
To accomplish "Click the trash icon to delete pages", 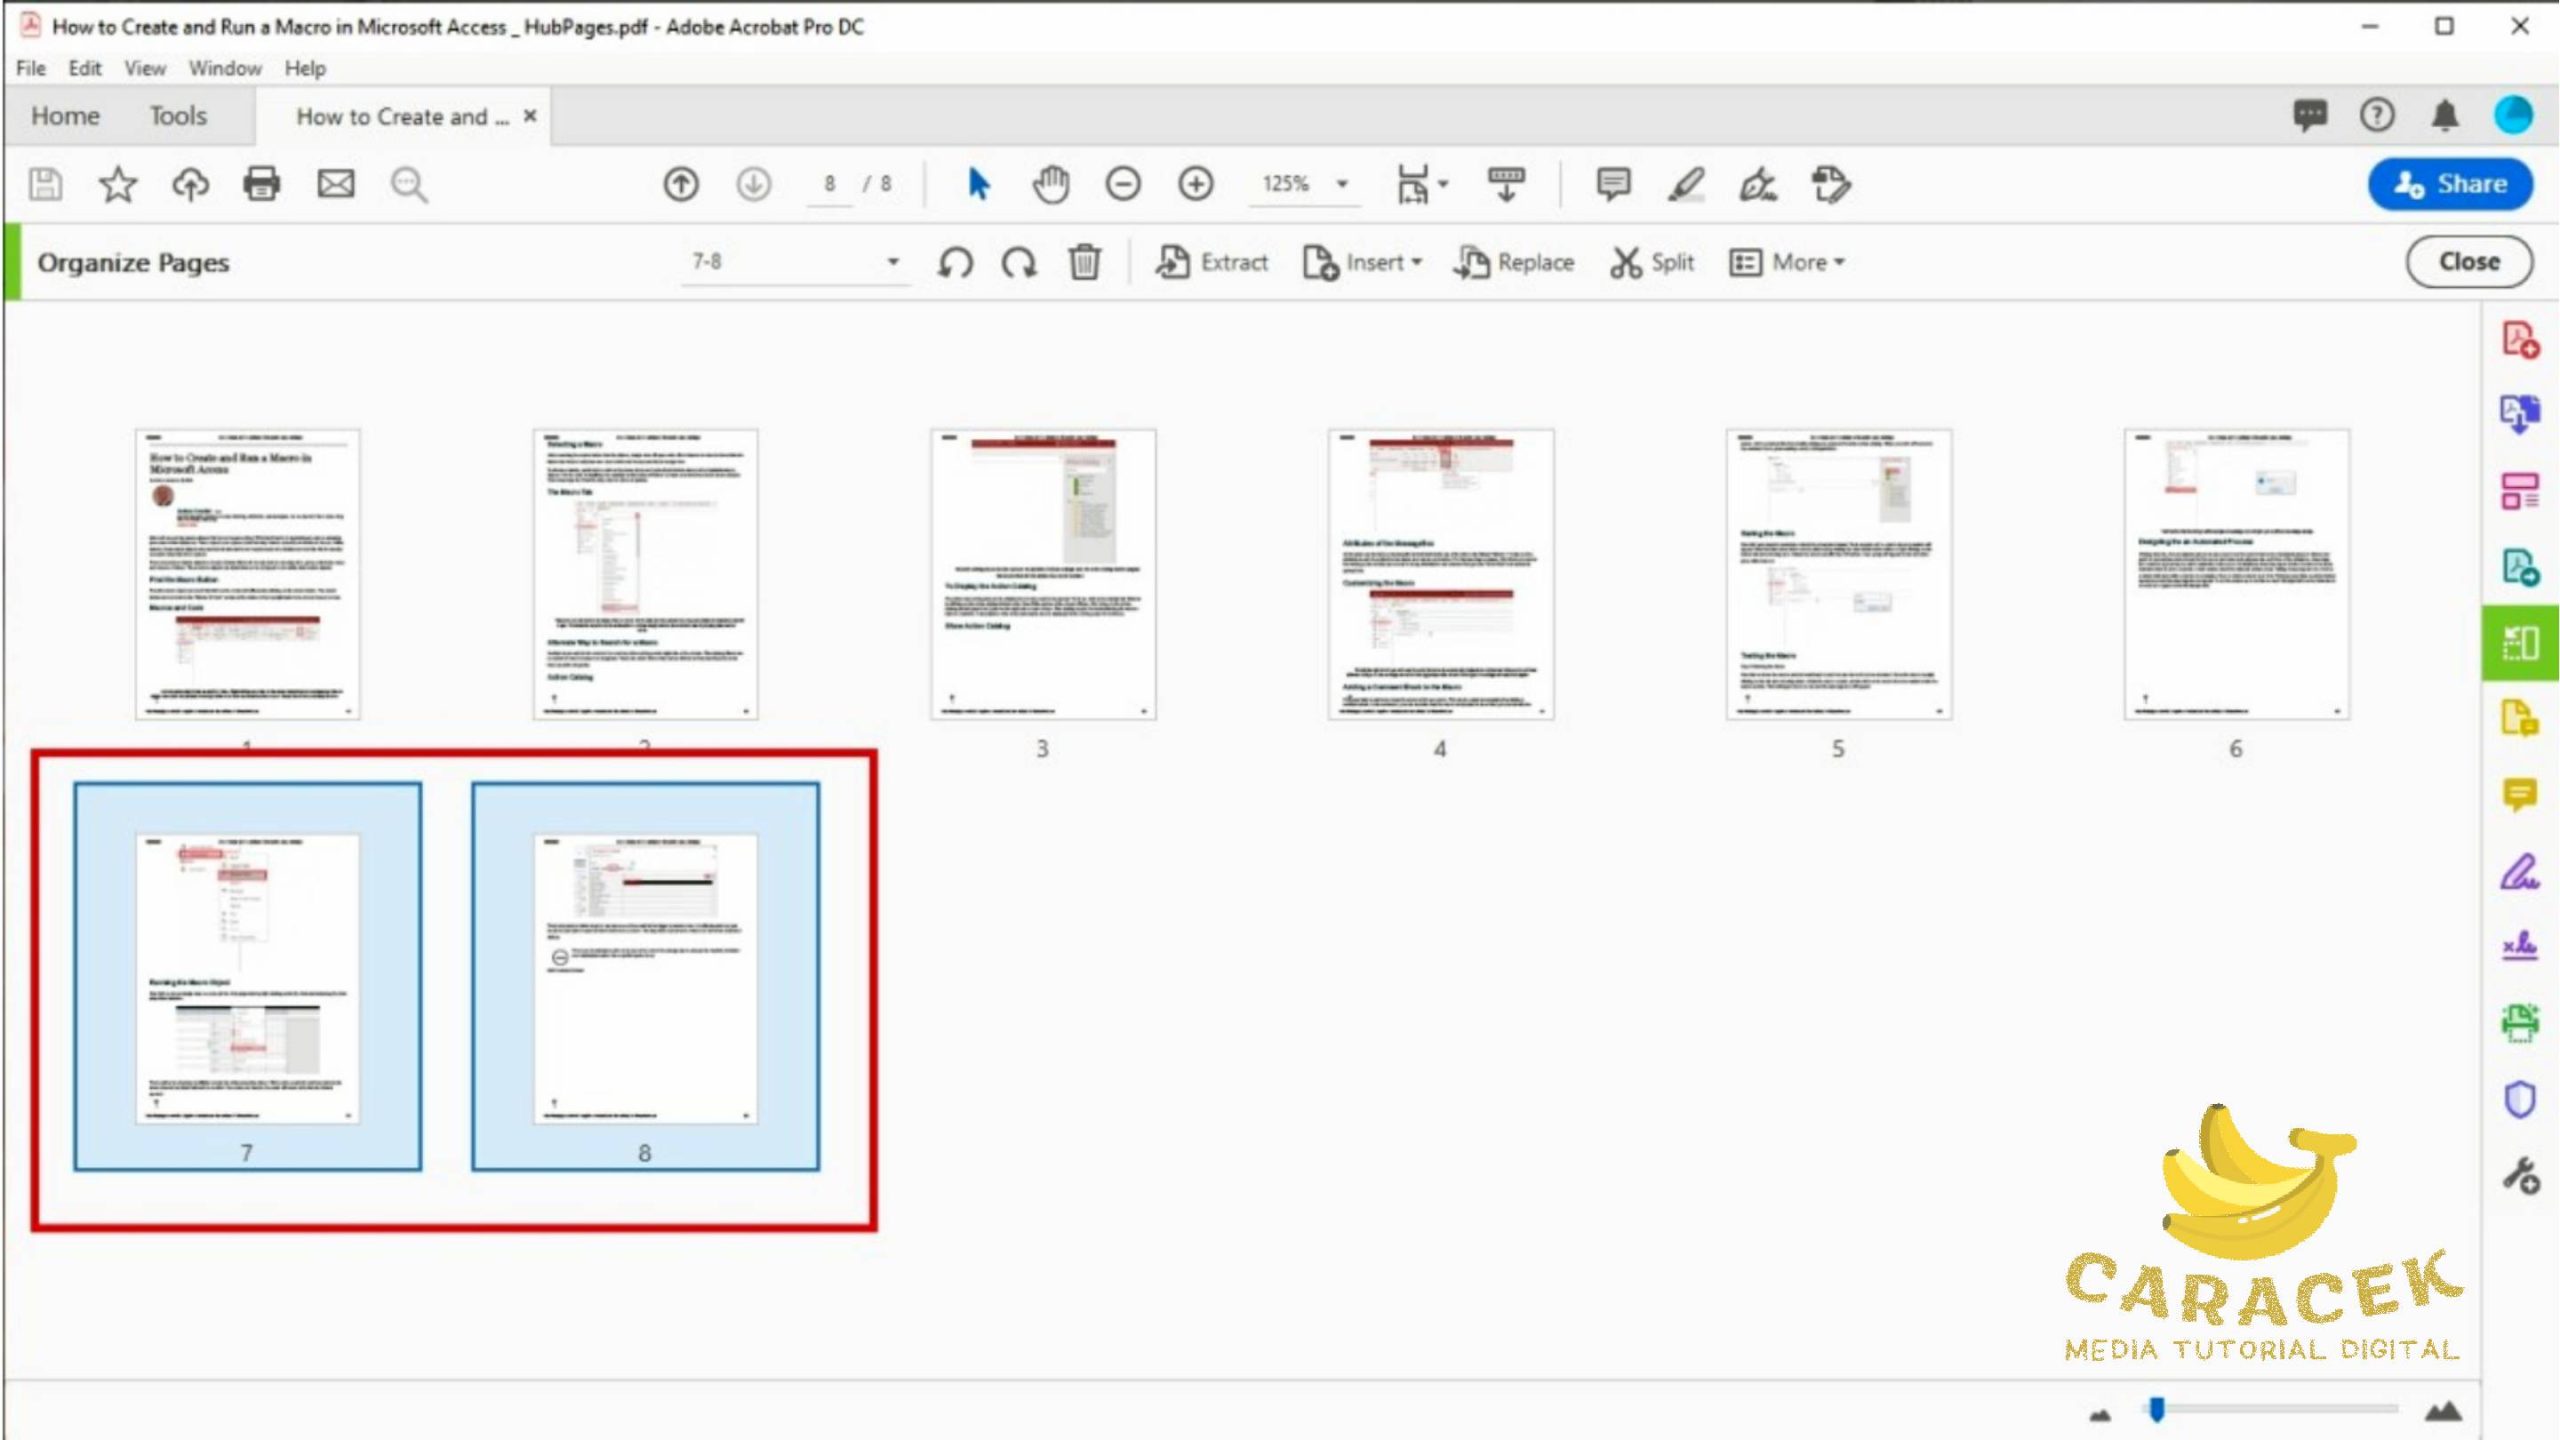I will coord(1084,263).
